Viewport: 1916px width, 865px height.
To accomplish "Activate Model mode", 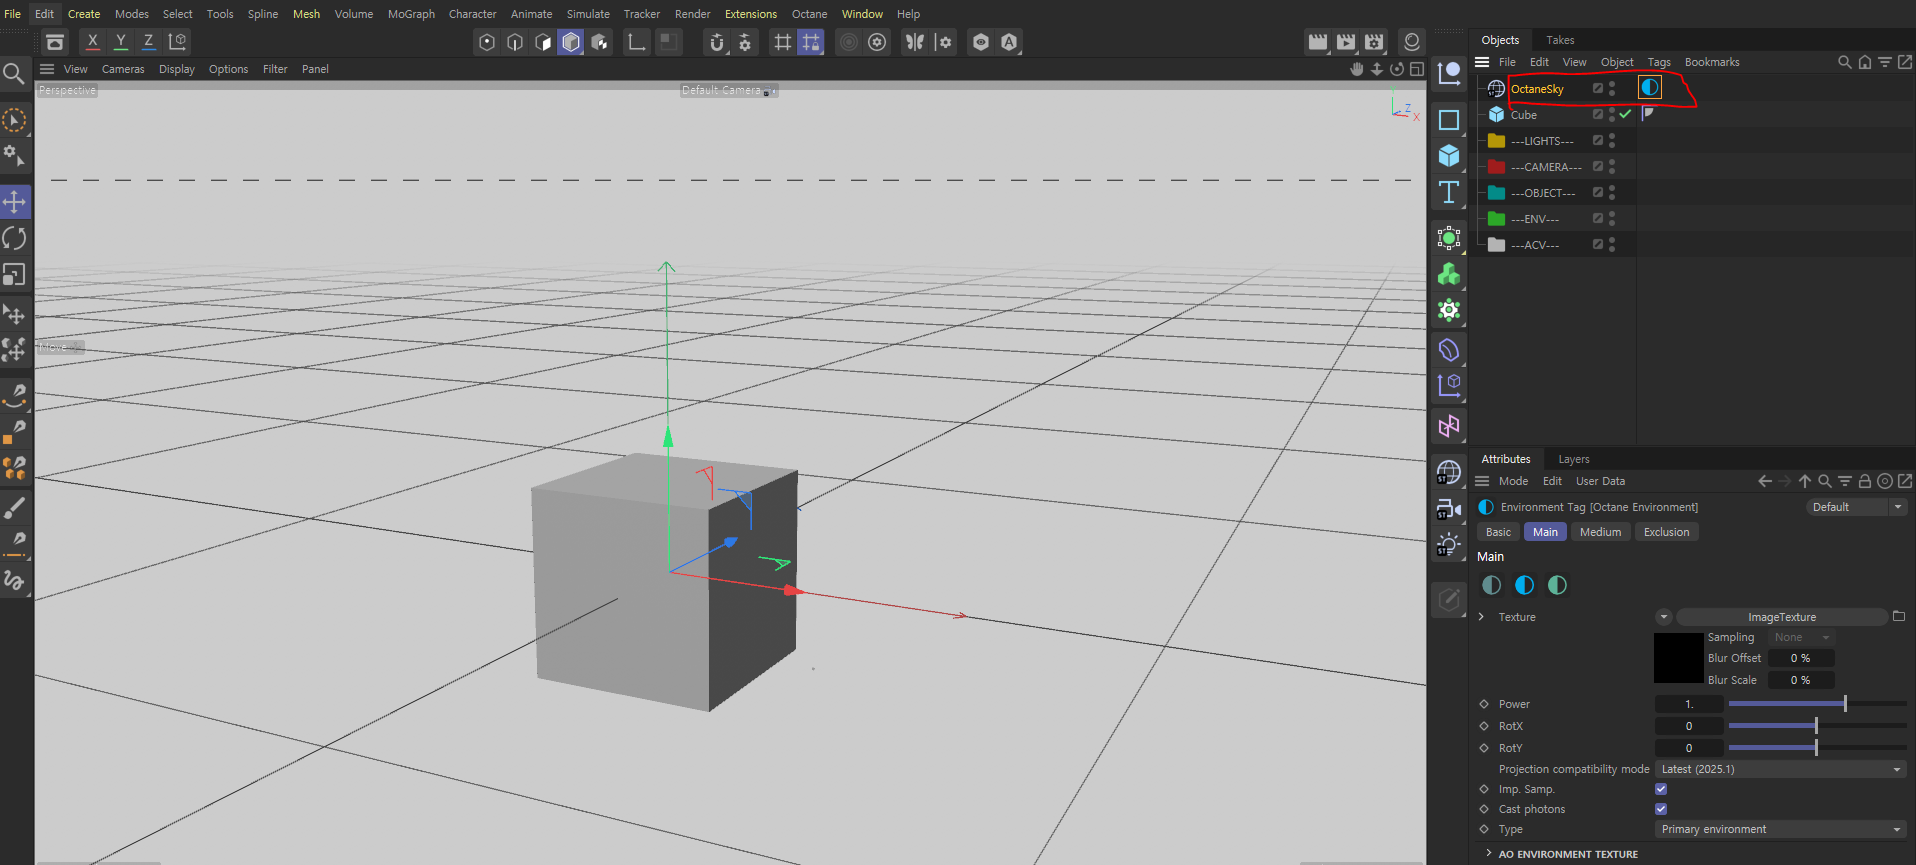I will click(x=571, y=42).
